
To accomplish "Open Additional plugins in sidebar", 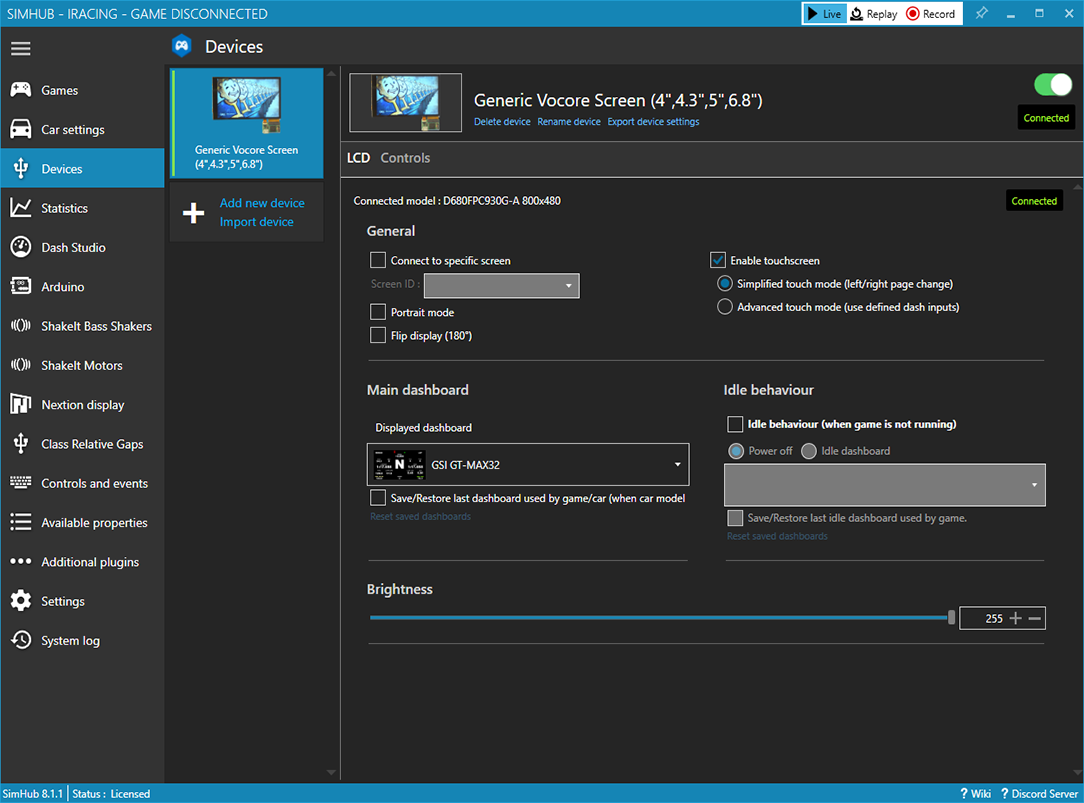I will tap(90, 562).
